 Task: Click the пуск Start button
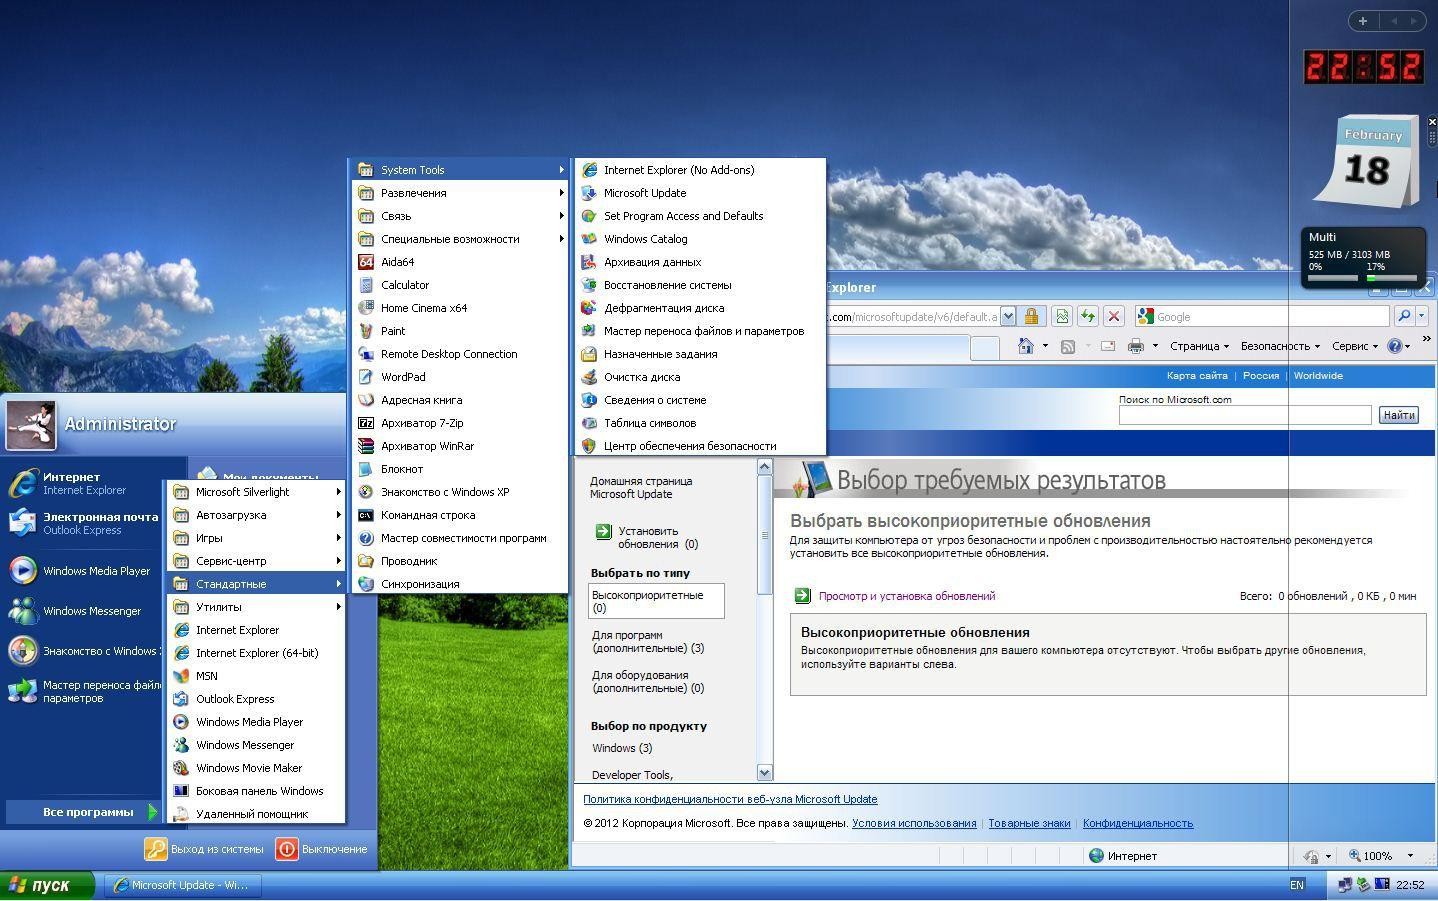pos(47,885)
